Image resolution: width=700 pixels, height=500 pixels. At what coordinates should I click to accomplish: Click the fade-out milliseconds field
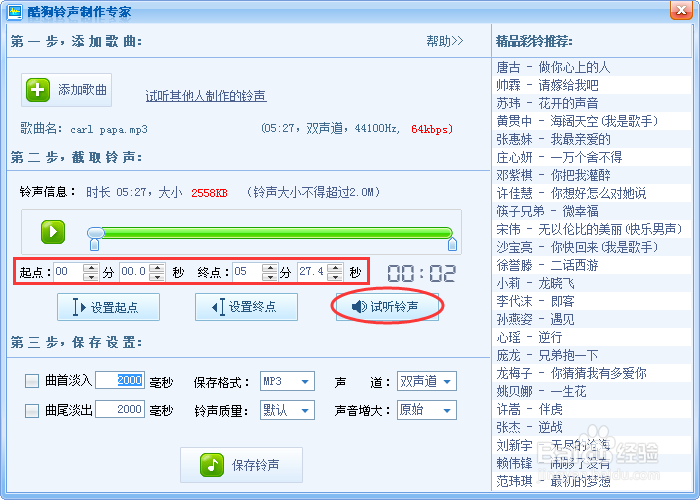[120, 409]
